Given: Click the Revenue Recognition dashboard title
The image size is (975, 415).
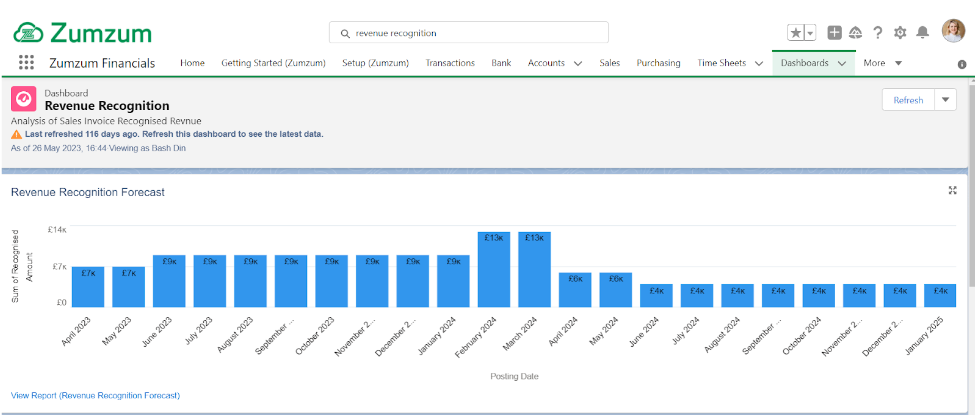Looking at the screenshot, I should [107, 106].
